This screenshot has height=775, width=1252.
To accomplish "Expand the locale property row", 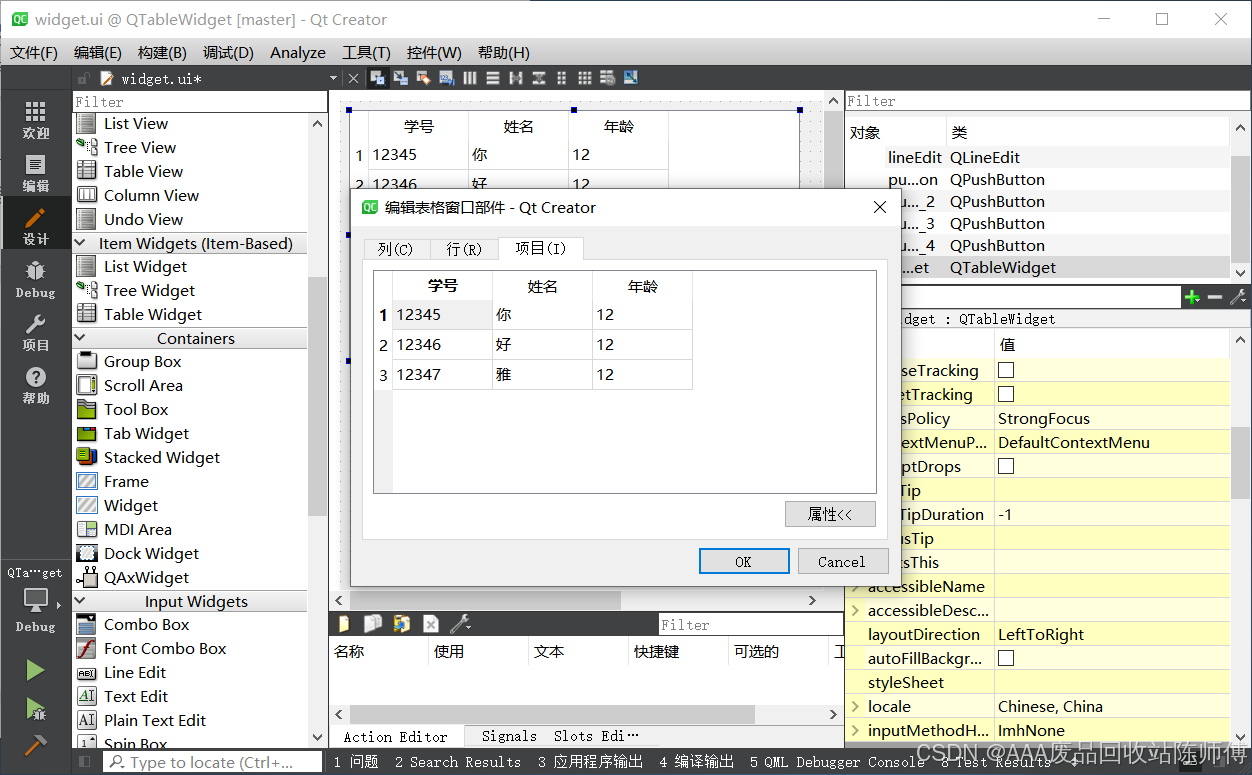I will pos(855,706).
